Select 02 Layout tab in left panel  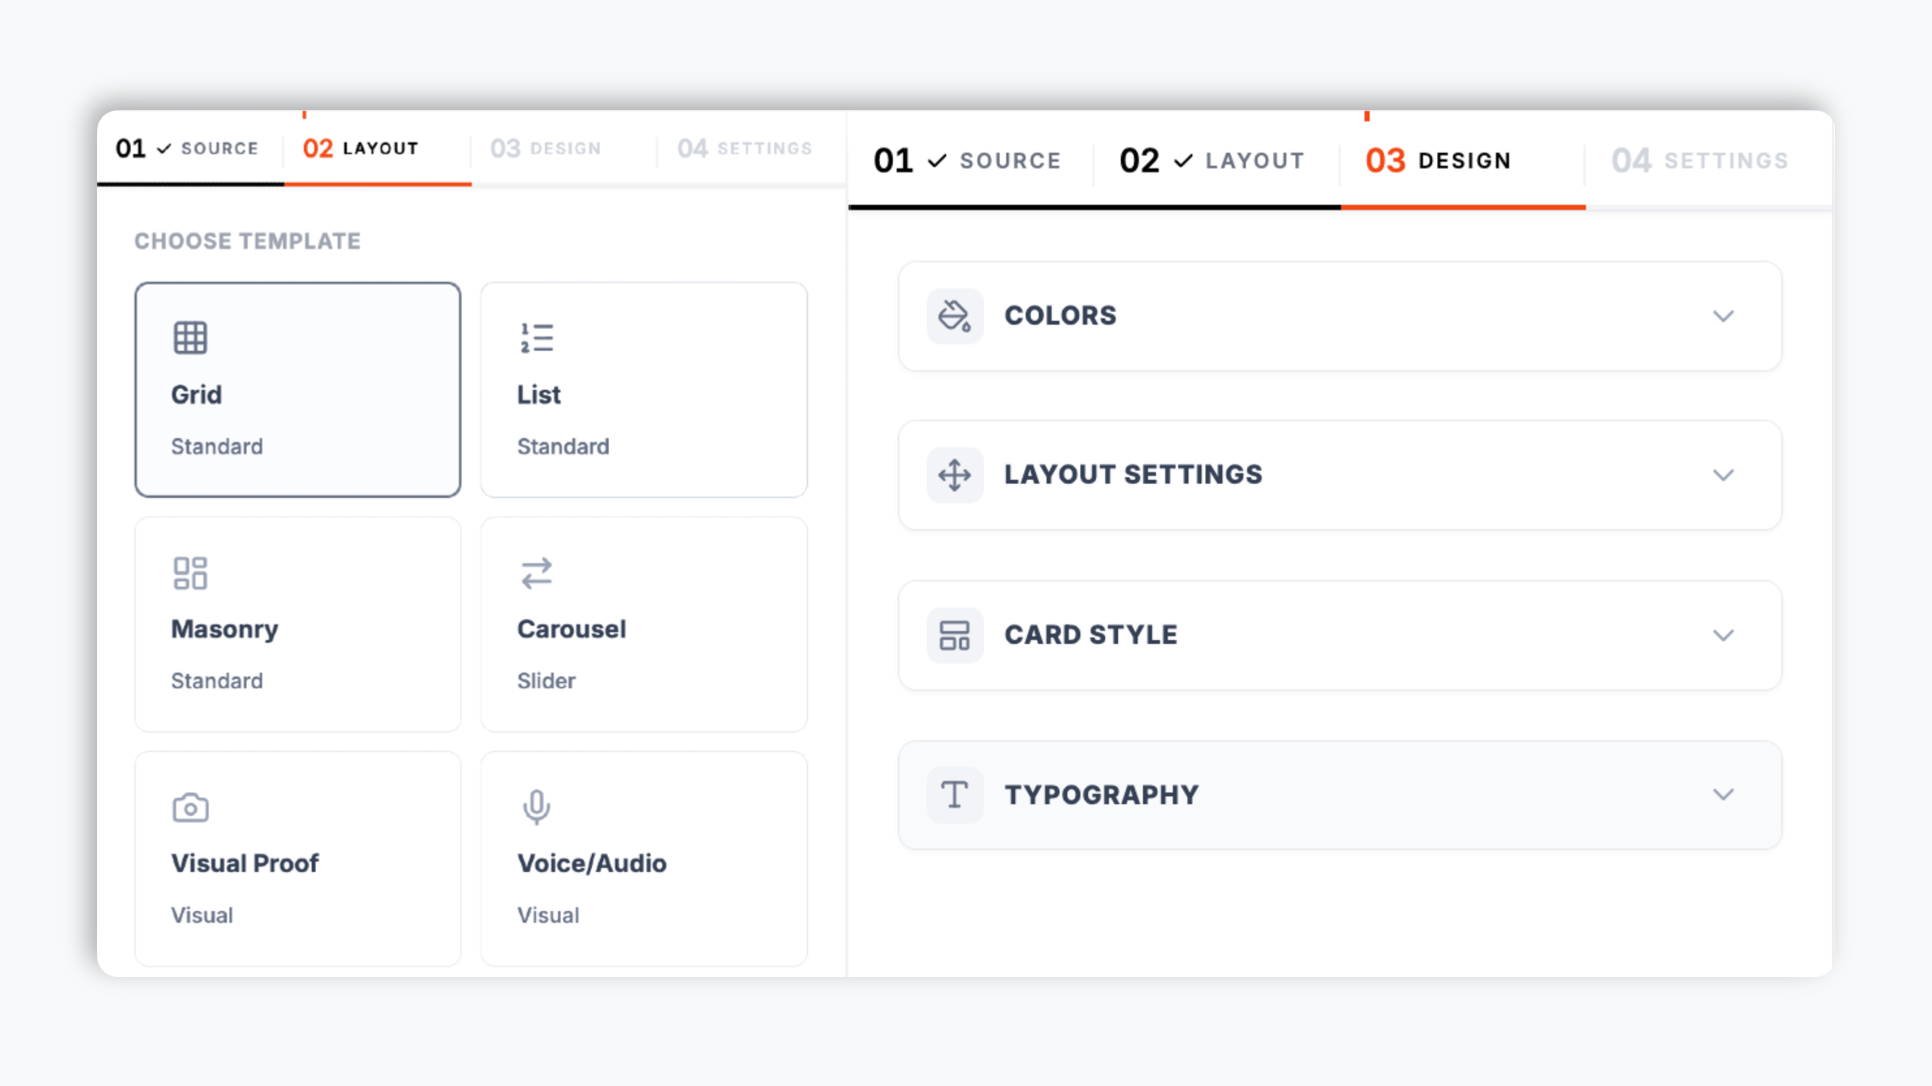click(x=378, y=149)
